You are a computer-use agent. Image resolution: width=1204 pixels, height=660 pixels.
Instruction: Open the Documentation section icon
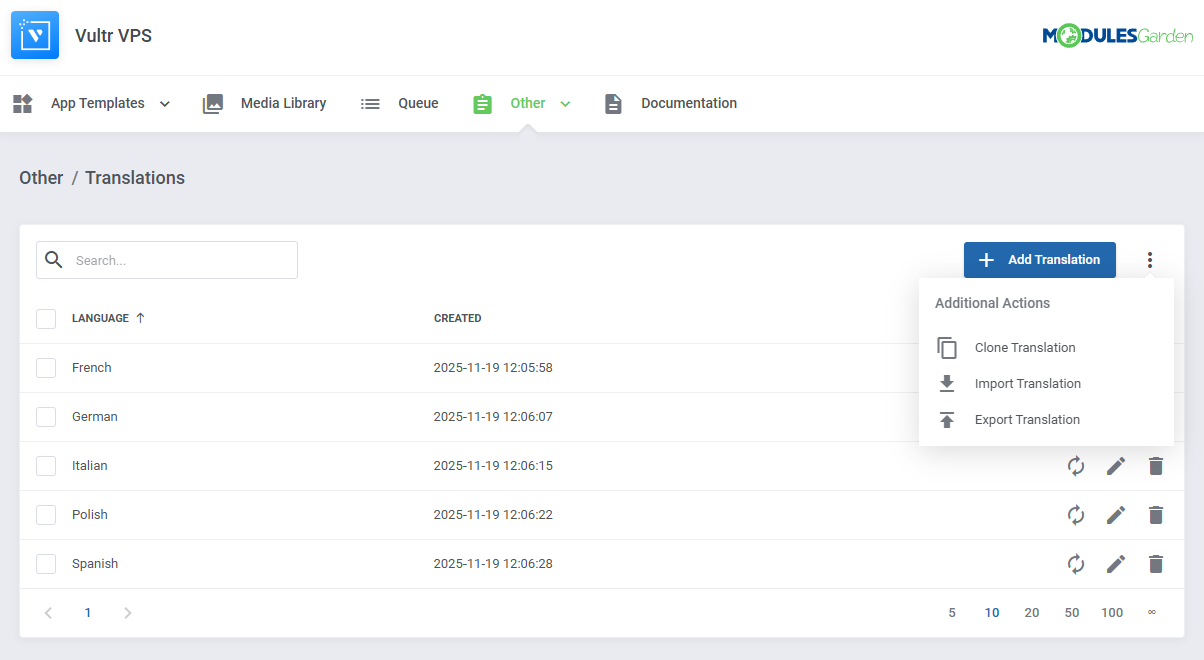point(613,103)
